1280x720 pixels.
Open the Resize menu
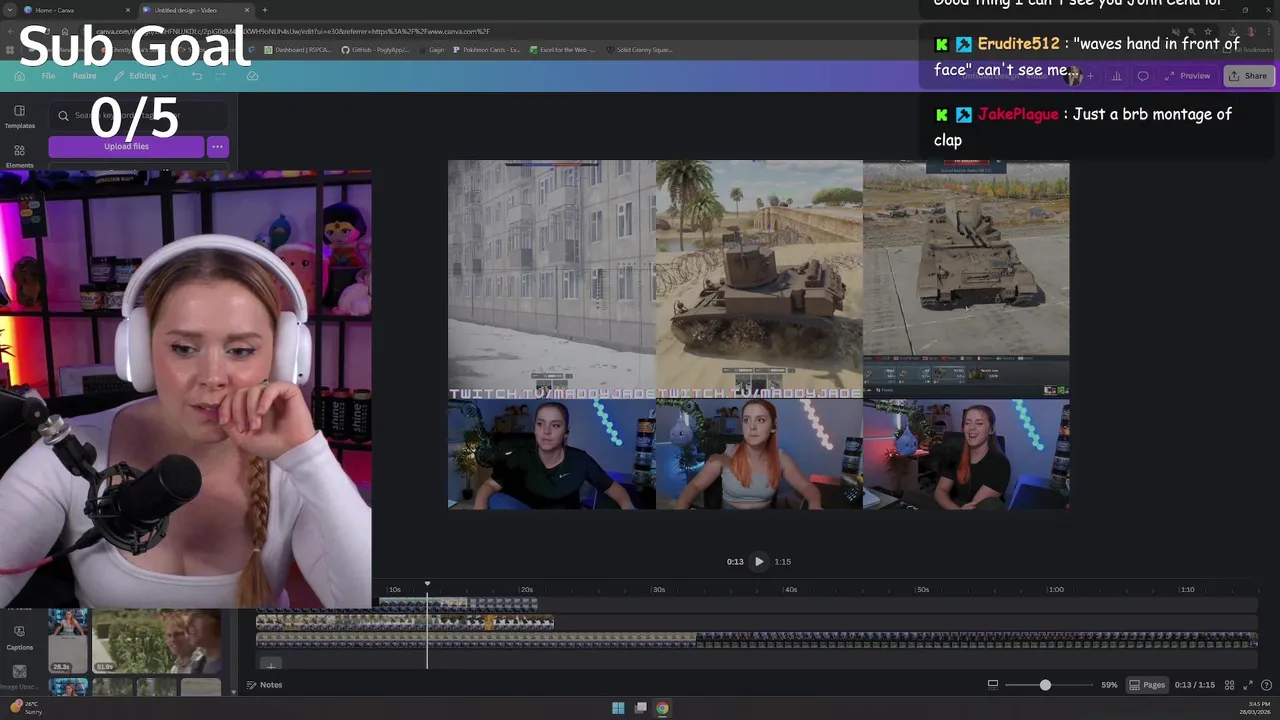(x=84, y=76)
